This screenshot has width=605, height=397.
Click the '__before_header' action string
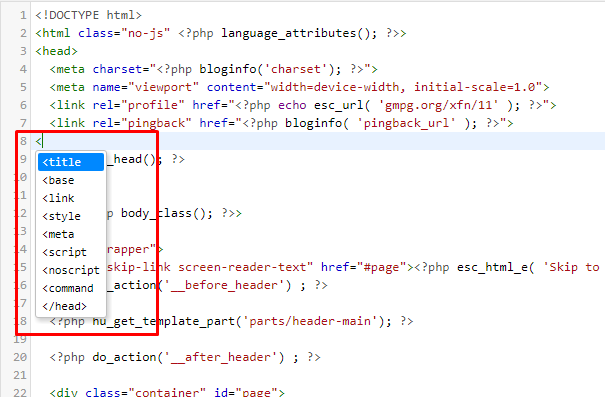[224, 286]
